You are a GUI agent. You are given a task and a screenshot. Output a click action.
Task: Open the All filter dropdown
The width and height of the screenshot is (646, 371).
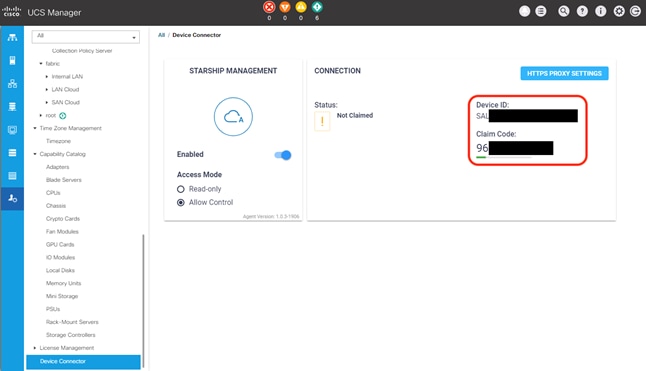click(86, 37)
